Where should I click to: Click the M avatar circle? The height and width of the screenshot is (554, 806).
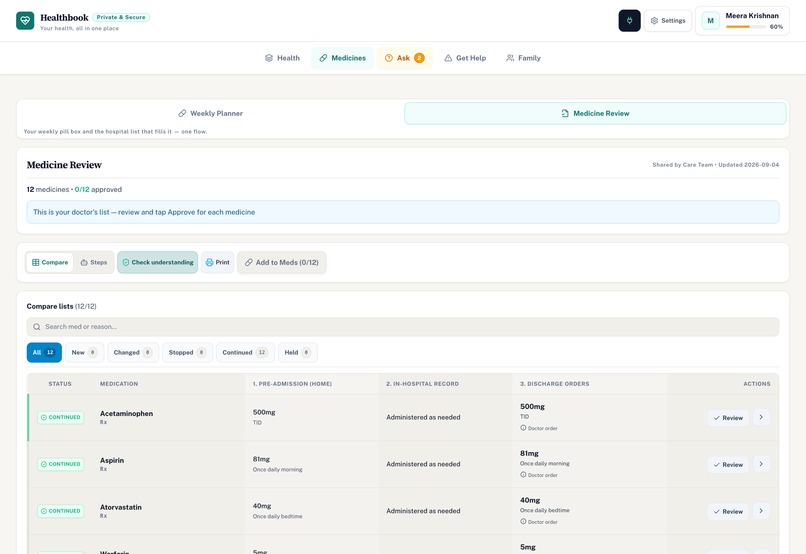pyautogui.click(x=710, y=21)
